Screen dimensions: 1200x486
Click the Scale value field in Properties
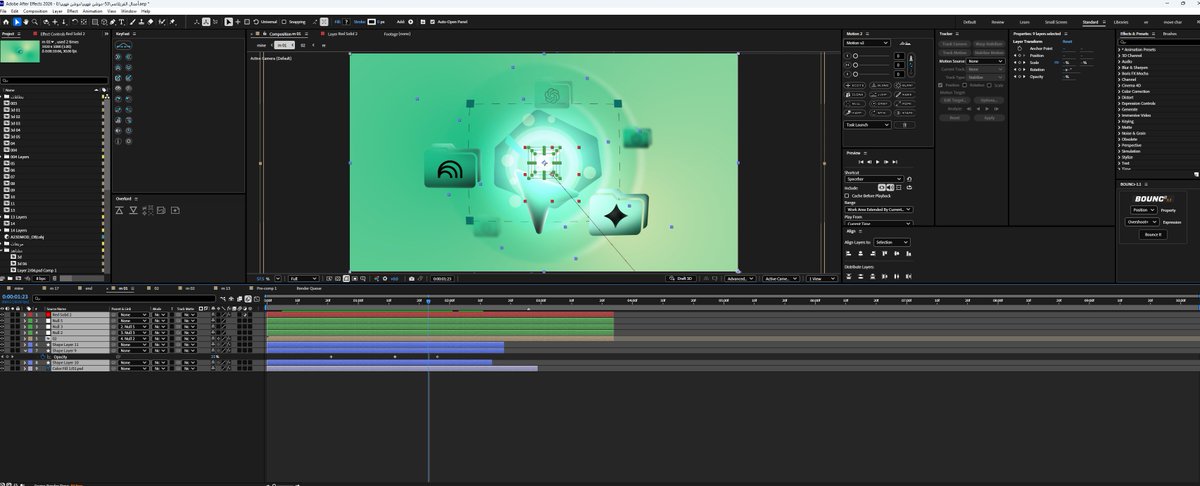pos(1069,62)
